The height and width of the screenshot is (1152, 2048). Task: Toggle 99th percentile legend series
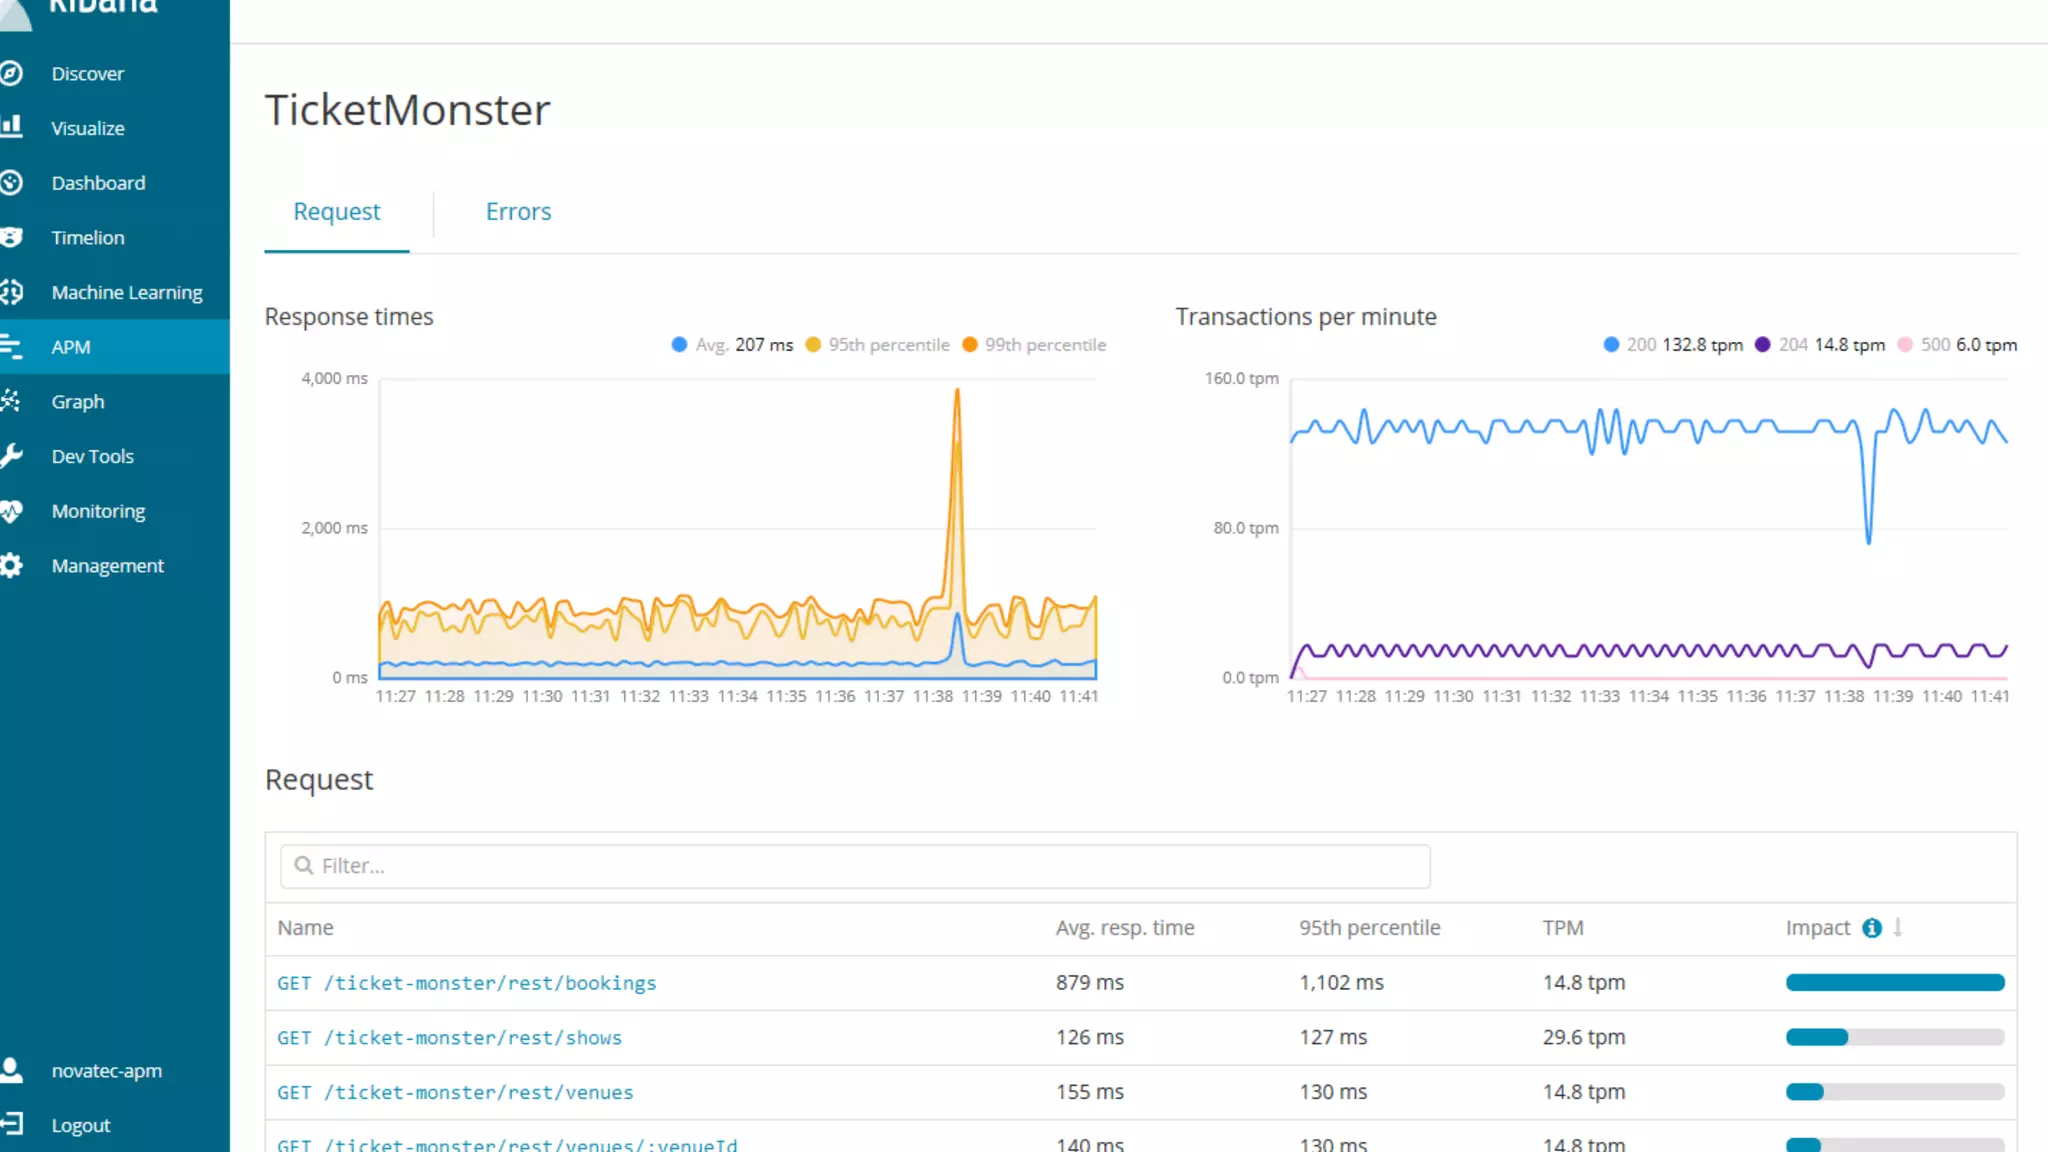click(1034, 344)
